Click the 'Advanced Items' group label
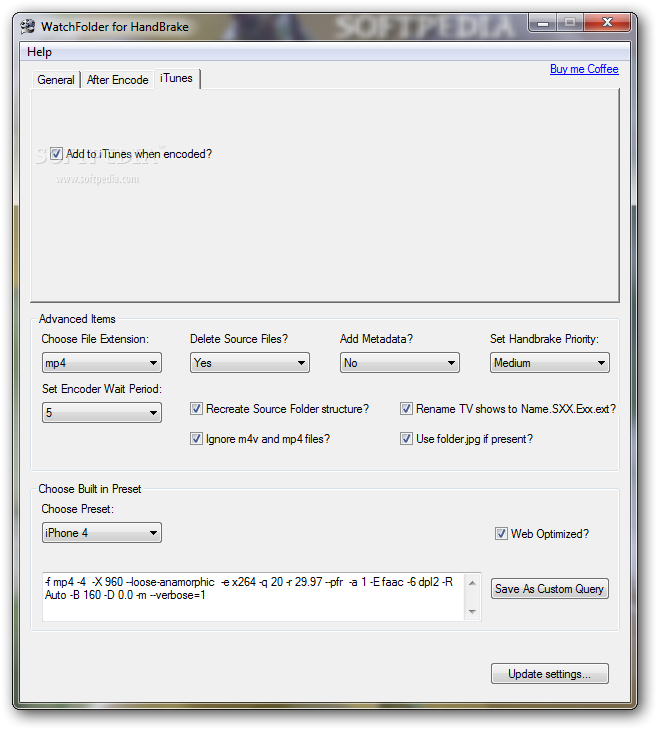The width and height of the screenshot is (658, 730). (x=77, y=319)
